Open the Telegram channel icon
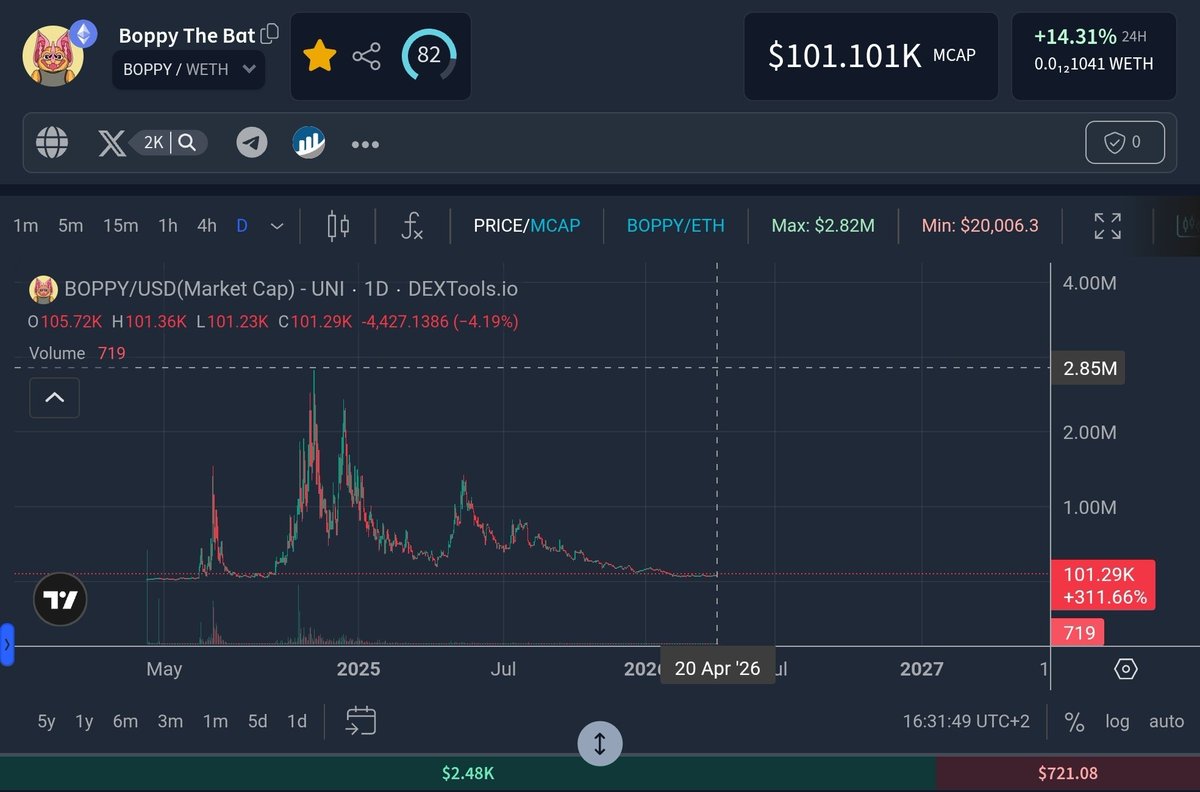This screenshot has width=1200, height=792. [x=252, y=143]
